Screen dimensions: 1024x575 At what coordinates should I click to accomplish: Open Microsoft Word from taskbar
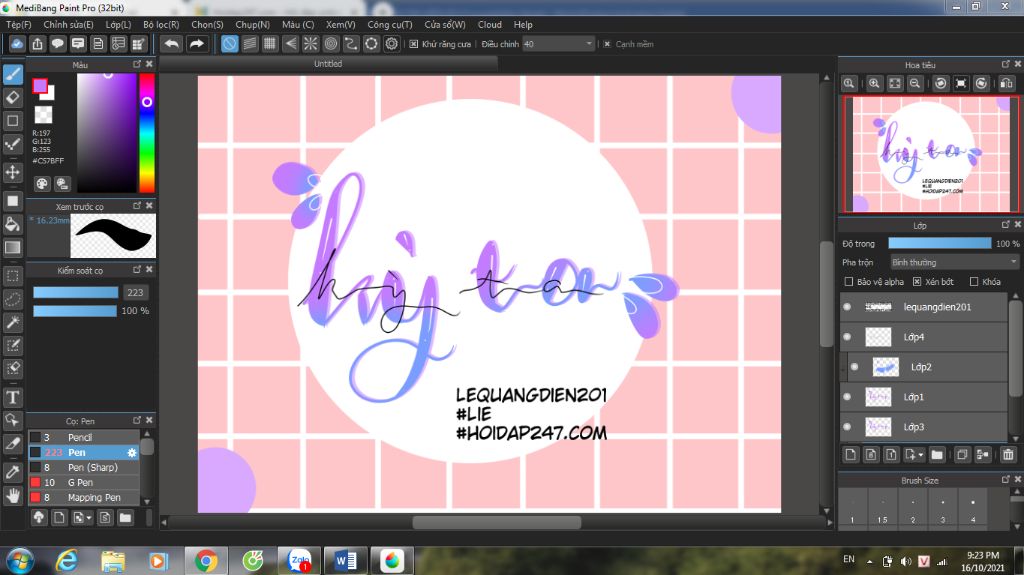point(345,561)
